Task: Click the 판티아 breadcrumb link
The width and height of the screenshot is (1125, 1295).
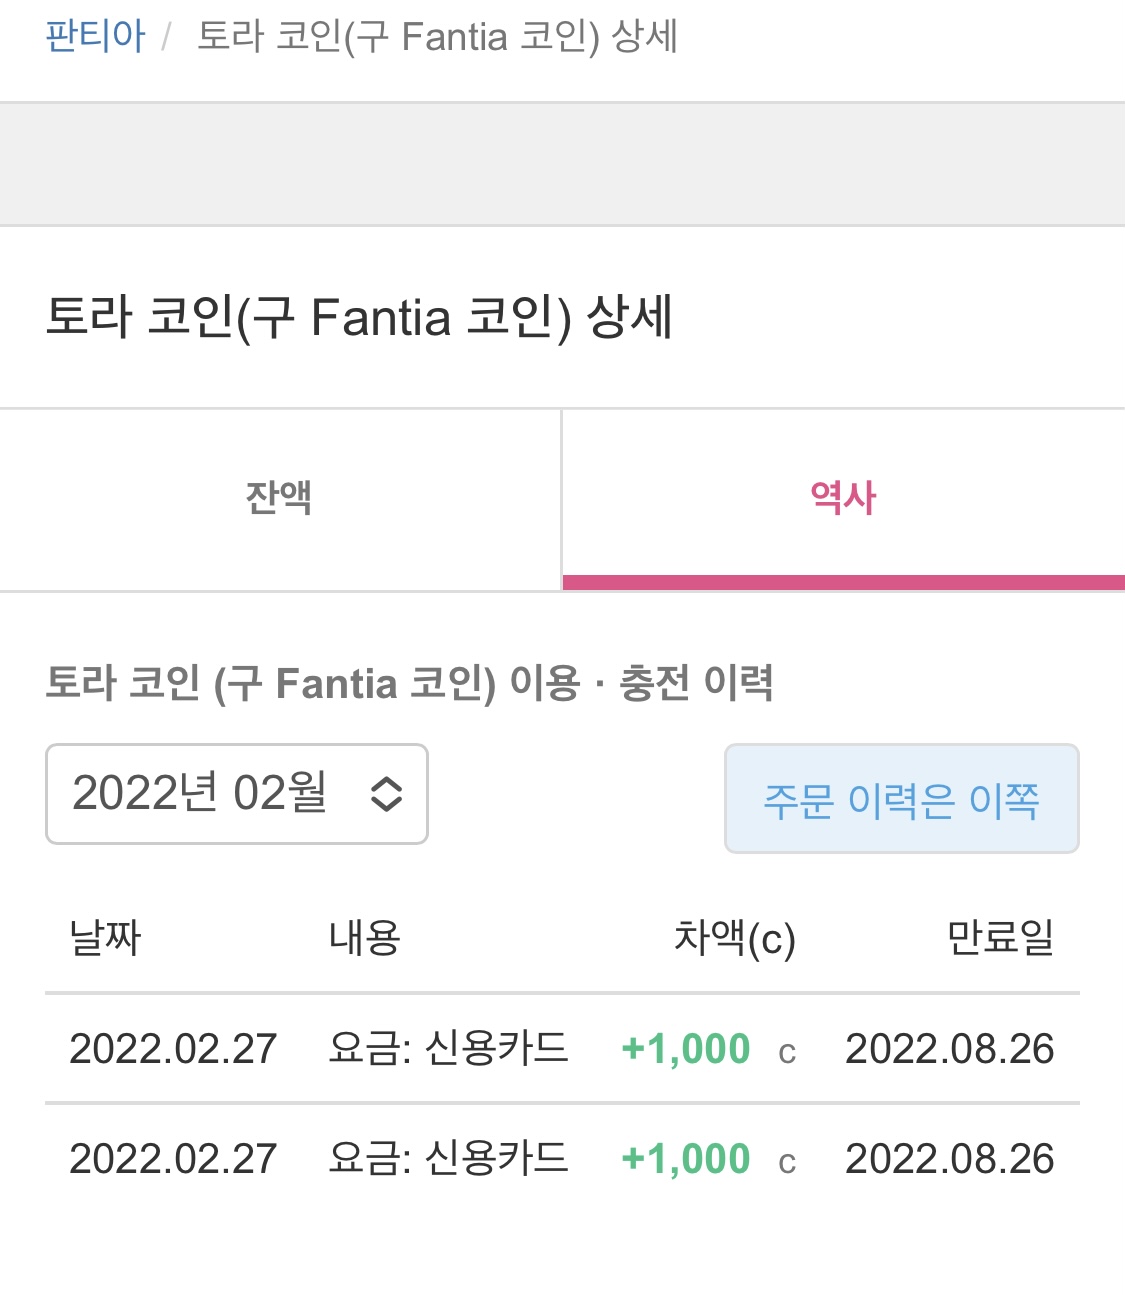Action: (x=96, y=37)
